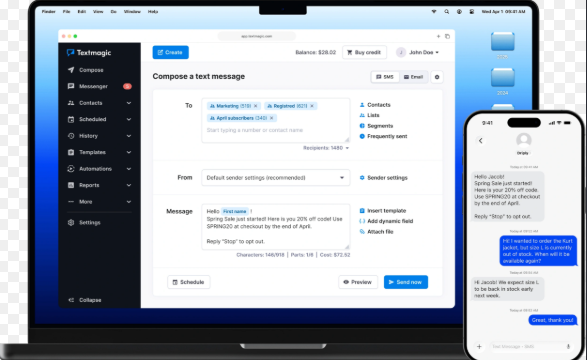Expand the Recipients: 1480 dropdown
587x360 pixels.
(x=326, y=148)
